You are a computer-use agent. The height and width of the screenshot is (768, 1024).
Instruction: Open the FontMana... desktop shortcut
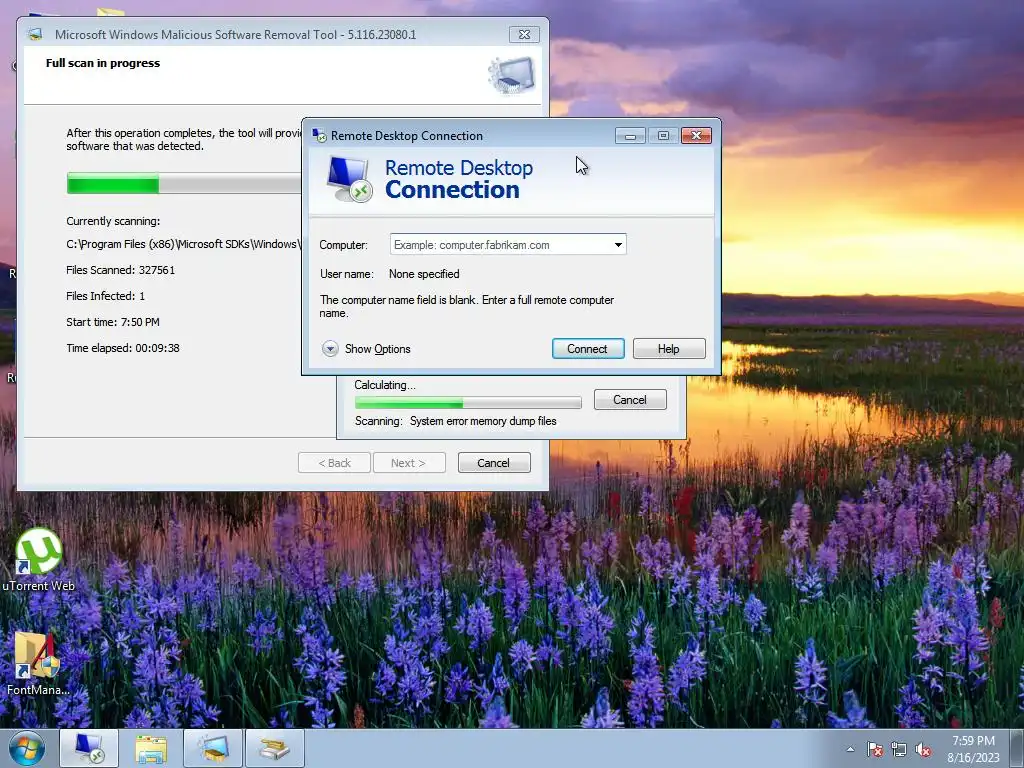[x=38, y=664]
